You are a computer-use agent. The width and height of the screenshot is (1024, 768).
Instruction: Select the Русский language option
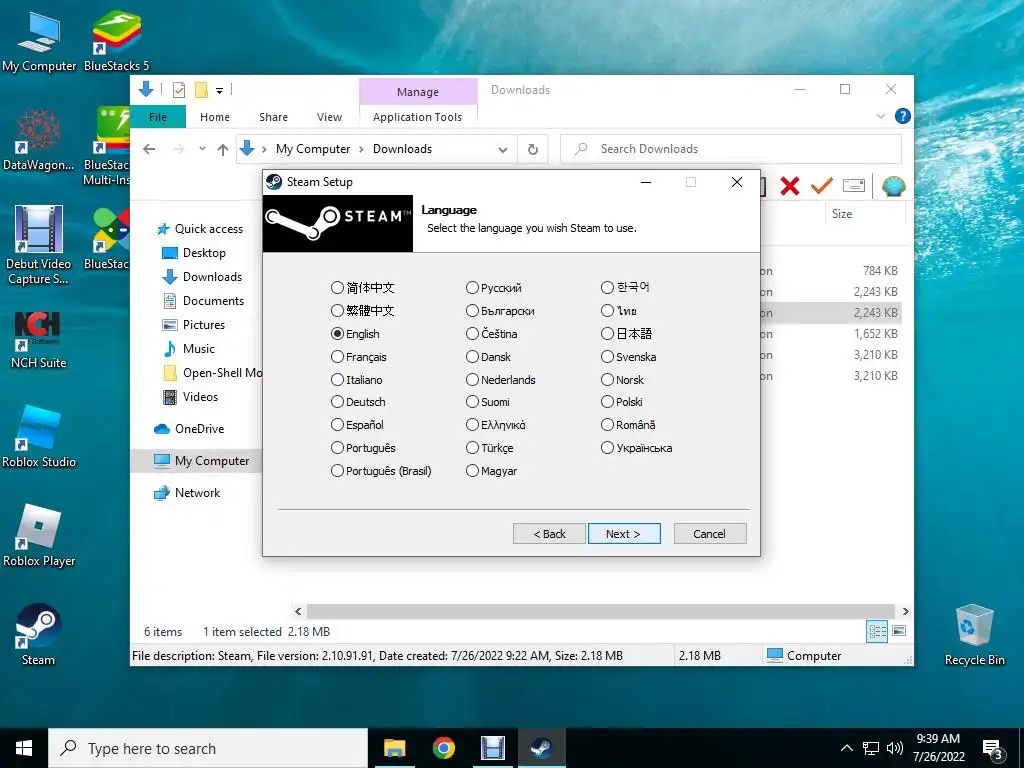pos(494,287)
